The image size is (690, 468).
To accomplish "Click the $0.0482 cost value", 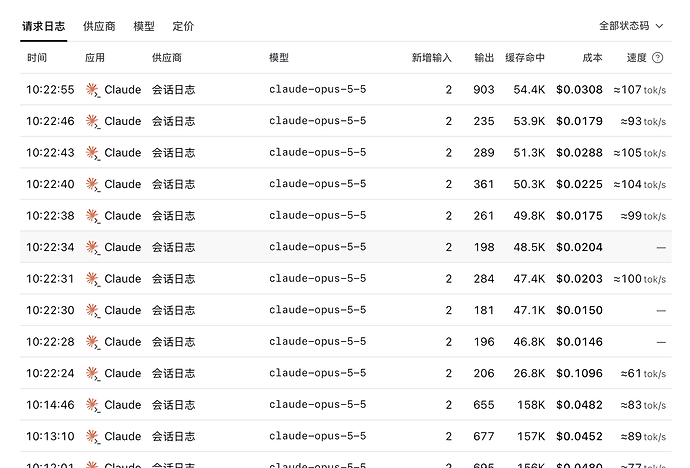I will click(x=579, y=405).
